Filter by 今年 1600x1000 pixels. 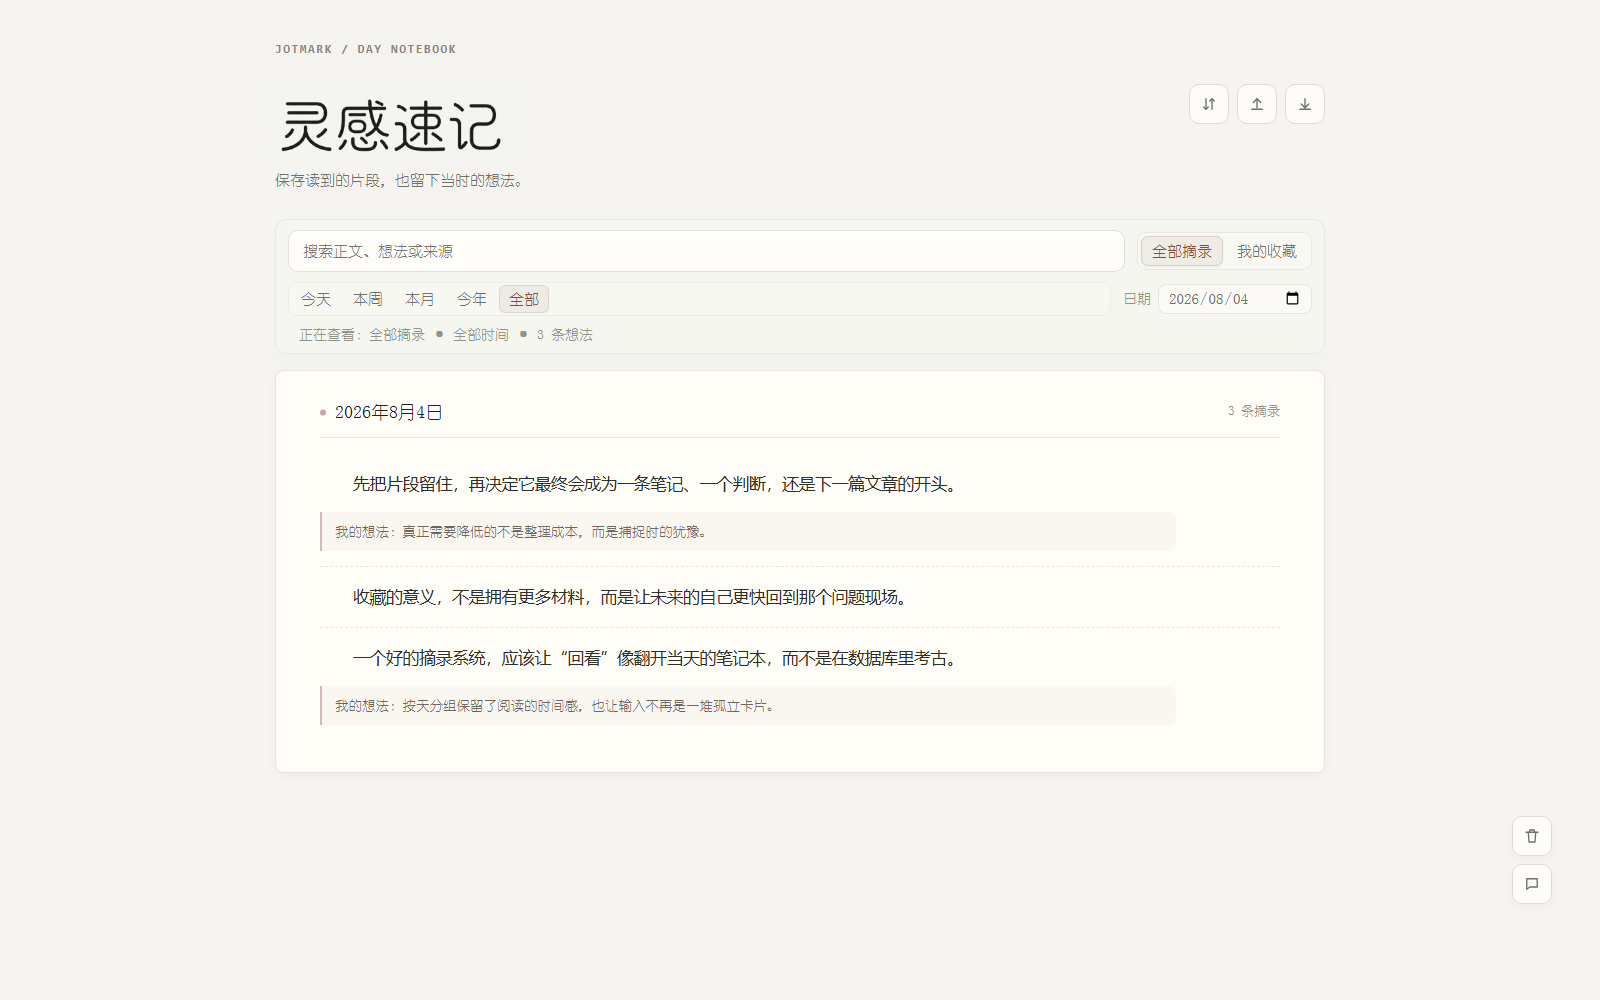[472, 299]
